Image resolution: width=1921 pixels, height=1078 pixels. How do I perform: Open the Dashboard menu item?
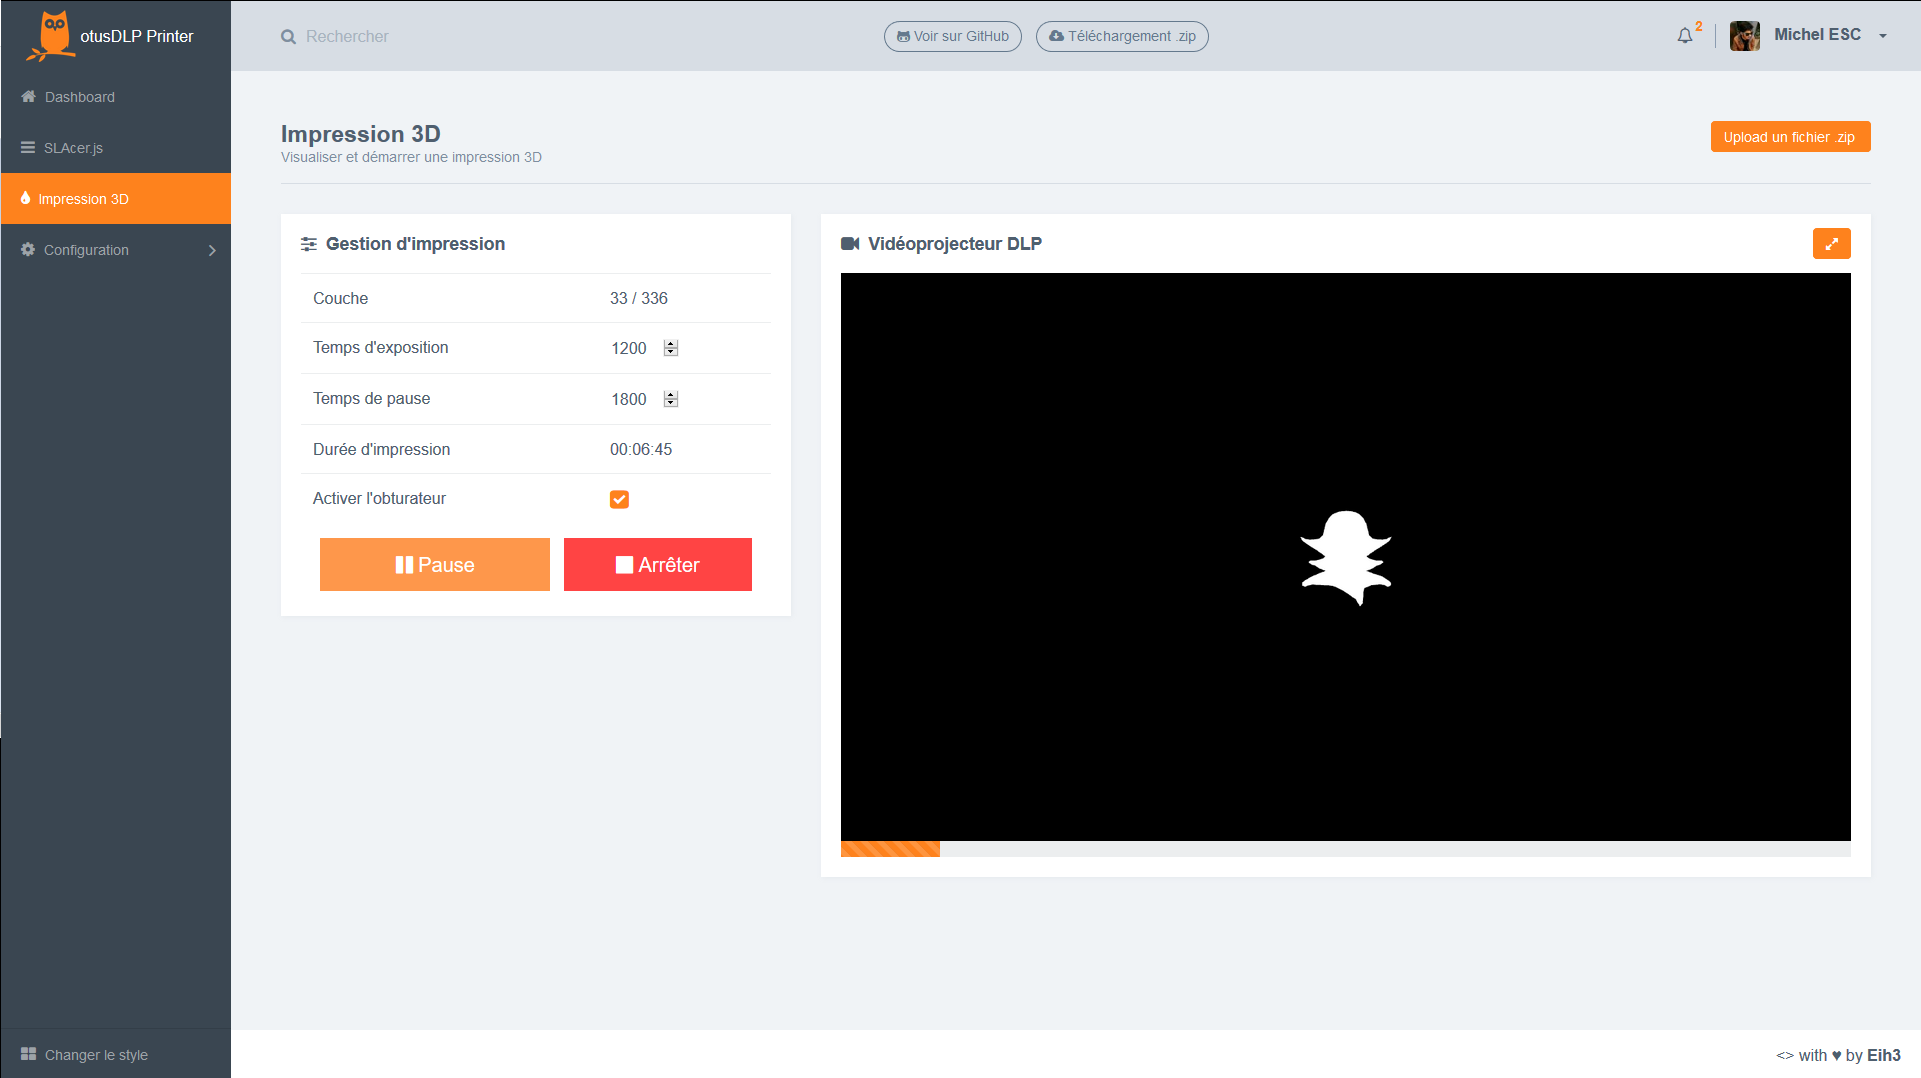point(116,97)
